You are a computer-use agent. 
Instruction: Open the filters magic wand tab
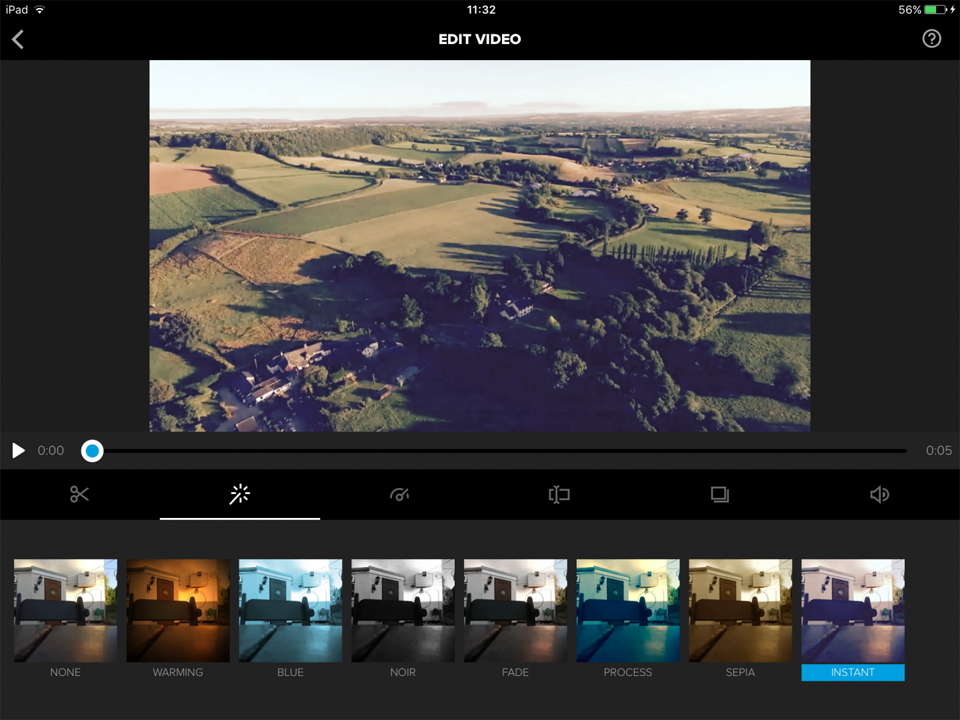[240, 494]
